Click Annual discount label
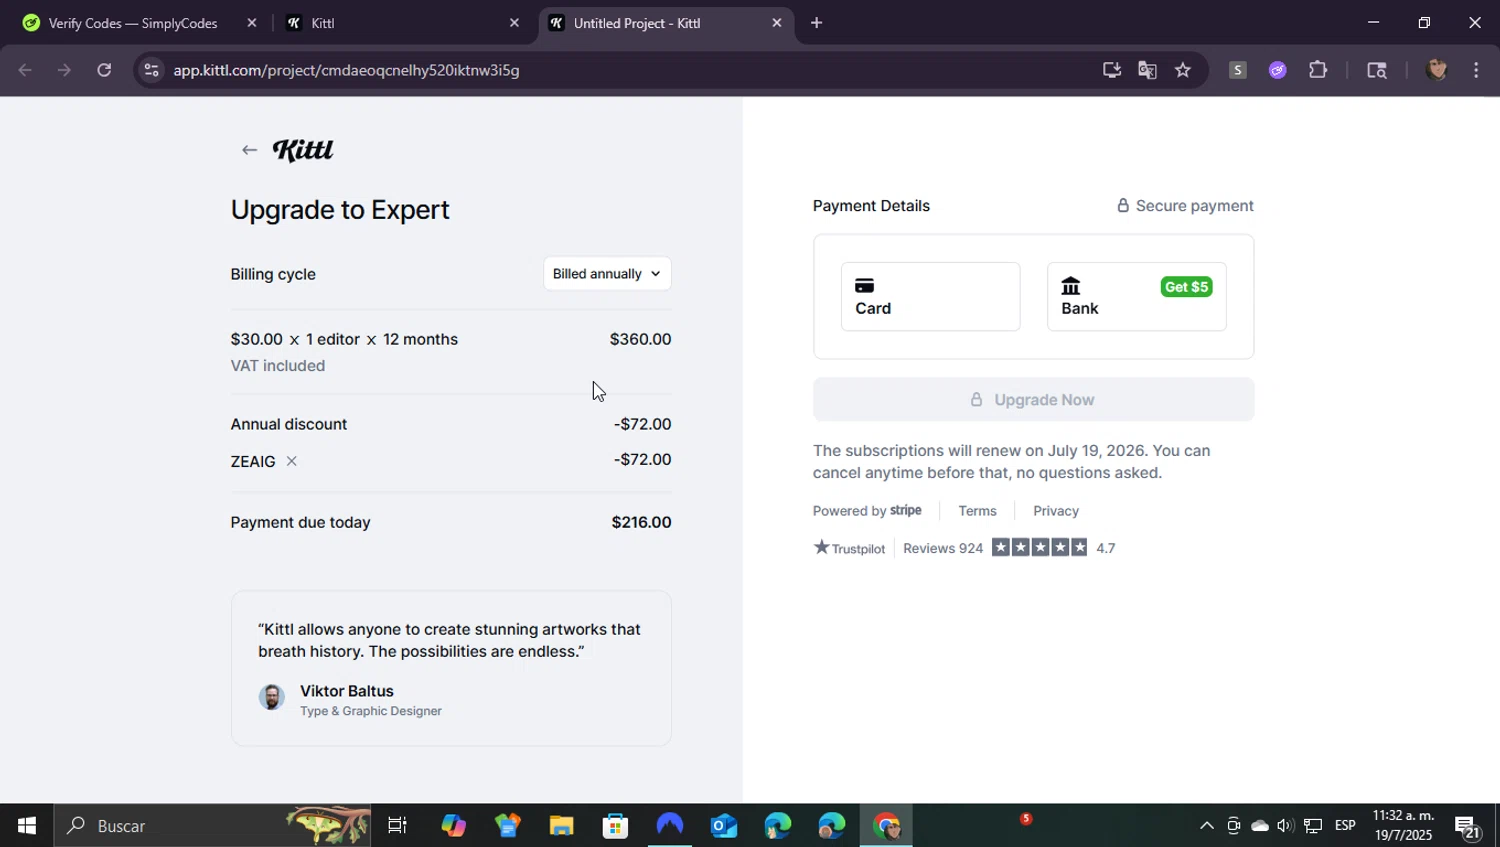 coord(289,424)
